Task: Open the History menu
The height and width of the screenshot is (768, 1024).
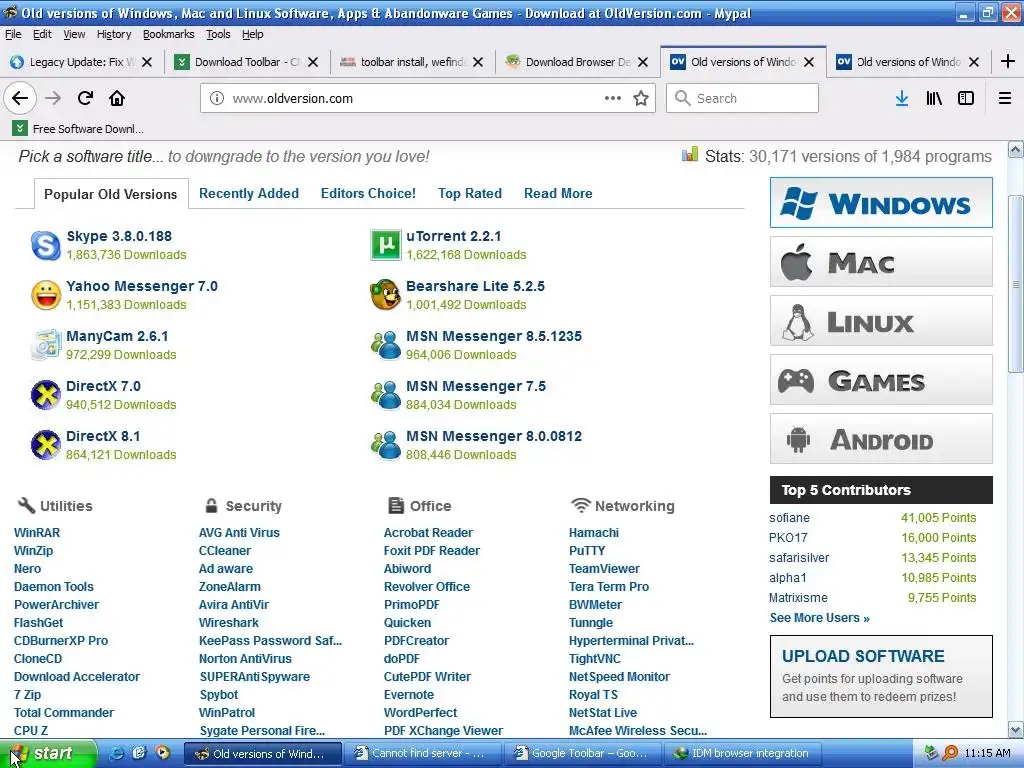Action: click(x=114, y=34)
